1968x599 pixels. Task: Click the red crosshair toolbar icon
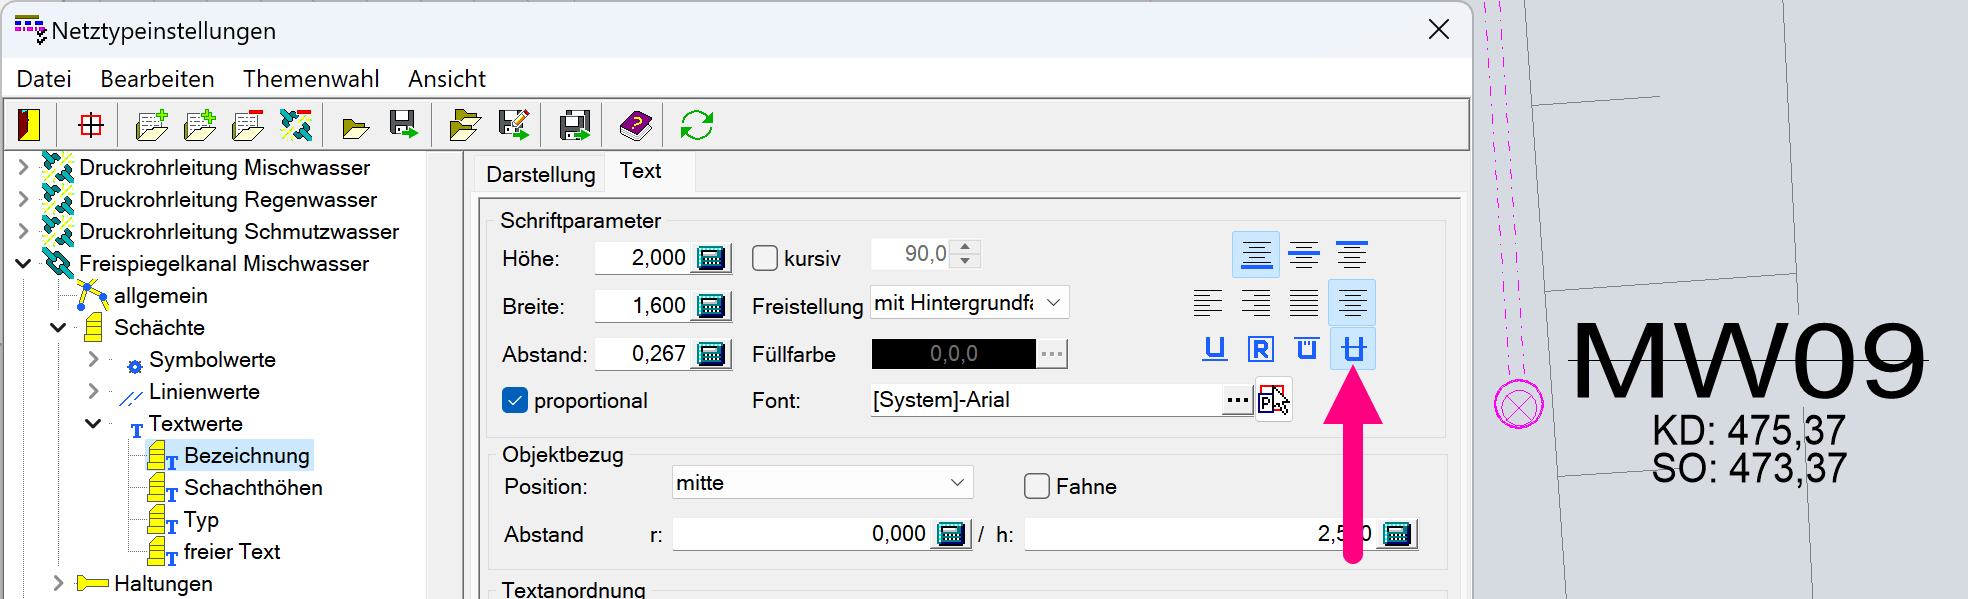[x=91, y=125]
